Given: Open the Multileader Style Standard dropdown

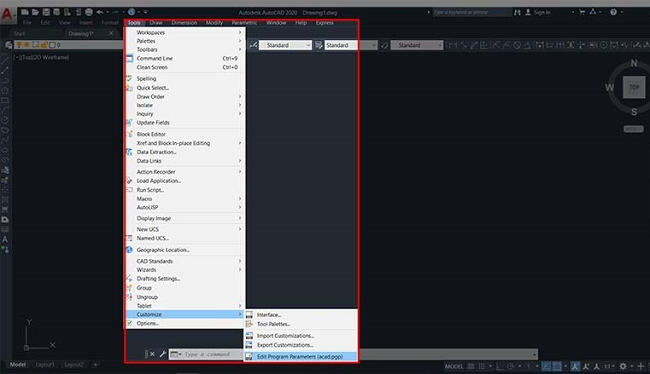Looking at the screenshot, I should coord(417,45).
